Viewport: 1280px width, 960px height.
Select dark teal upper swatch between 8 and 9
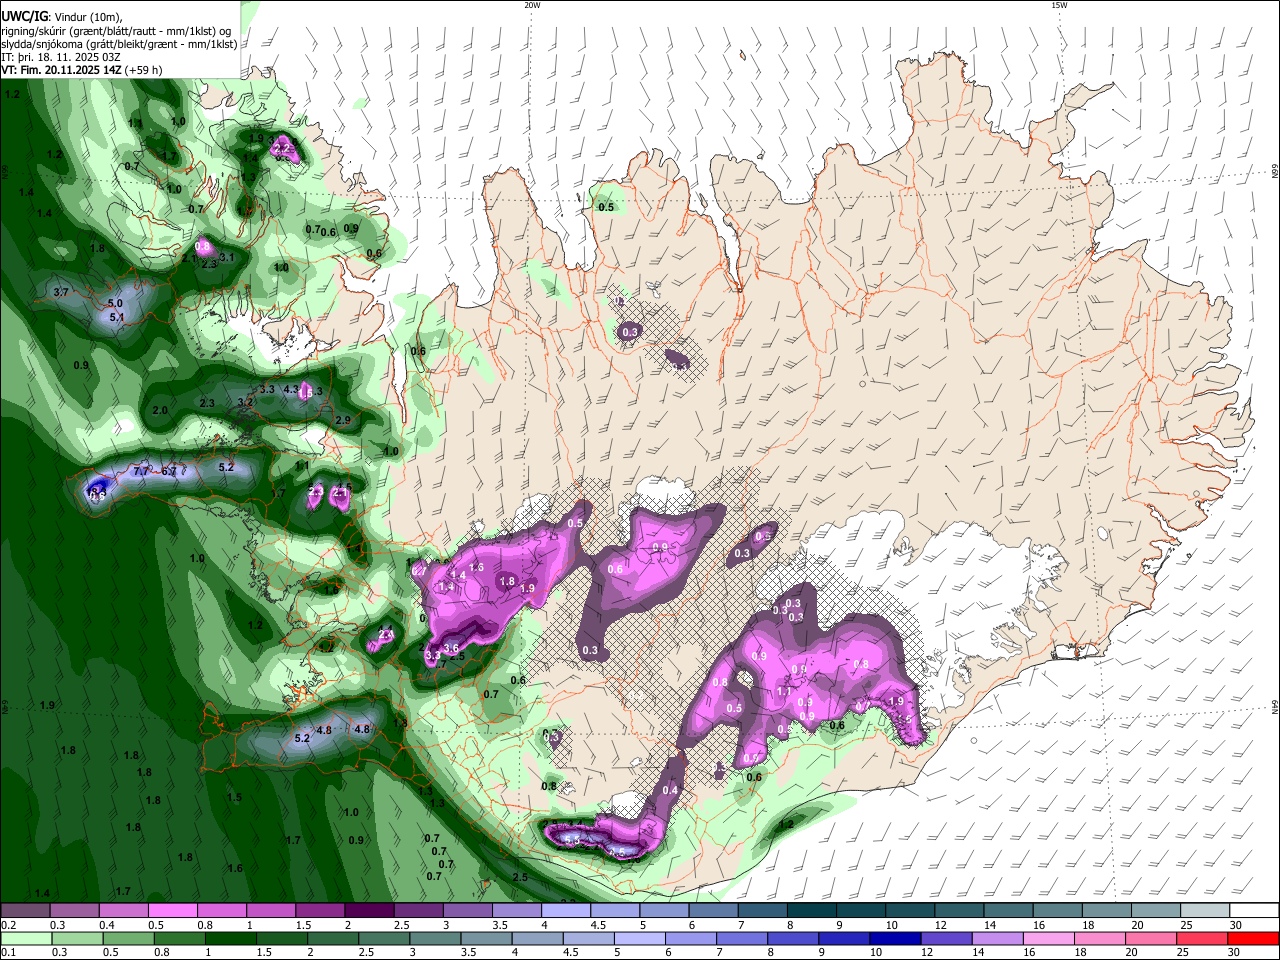(811, 911)
